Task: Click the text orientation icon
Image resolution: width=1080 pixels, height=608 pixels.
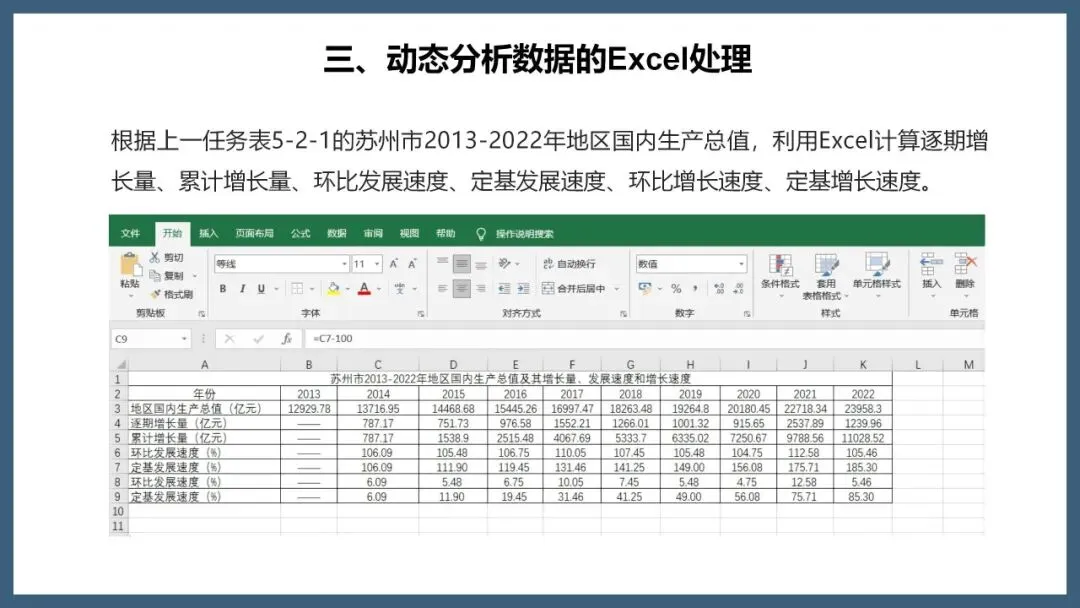Action: [505, 263]
